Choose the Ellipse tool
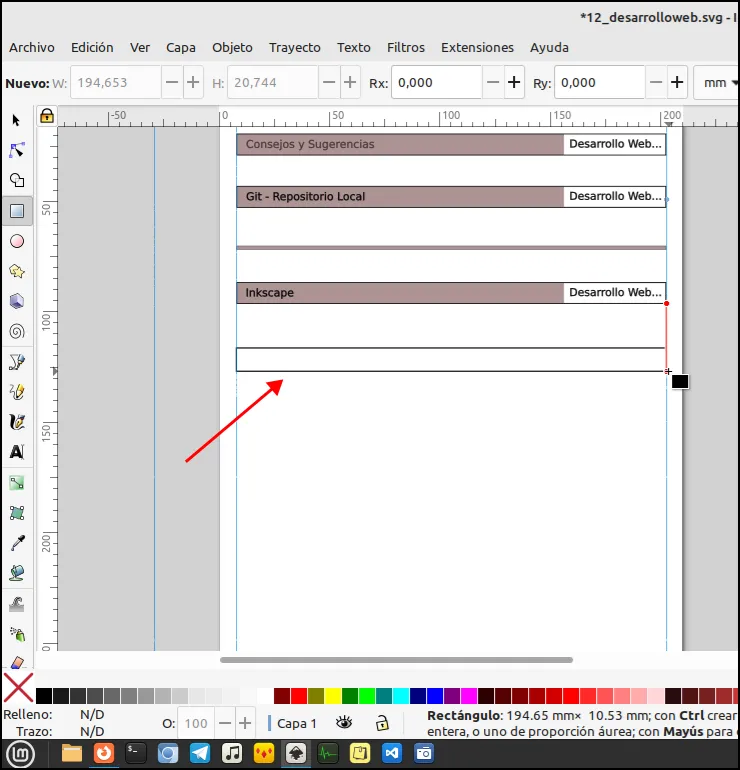740x770 pixels. [x=17, y=241]
